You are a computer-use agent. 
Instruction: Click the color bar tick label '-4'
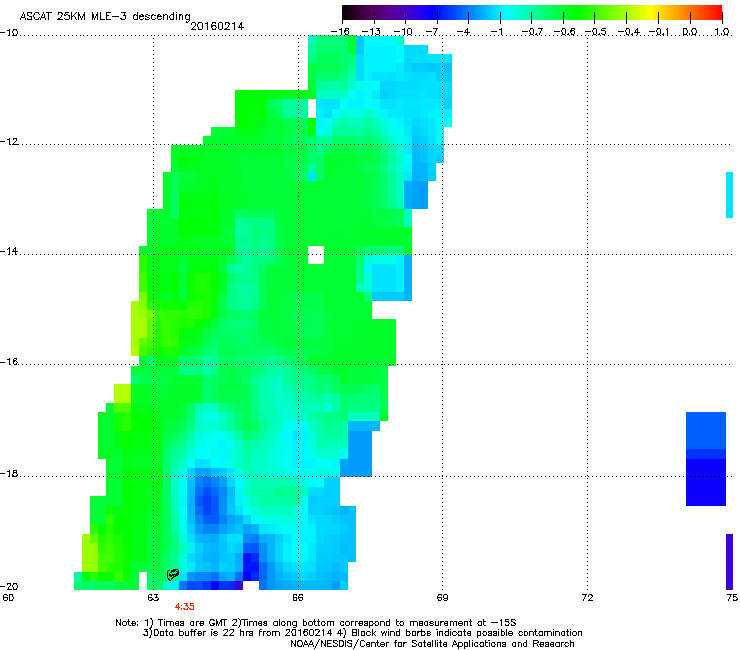pos(464,32)
